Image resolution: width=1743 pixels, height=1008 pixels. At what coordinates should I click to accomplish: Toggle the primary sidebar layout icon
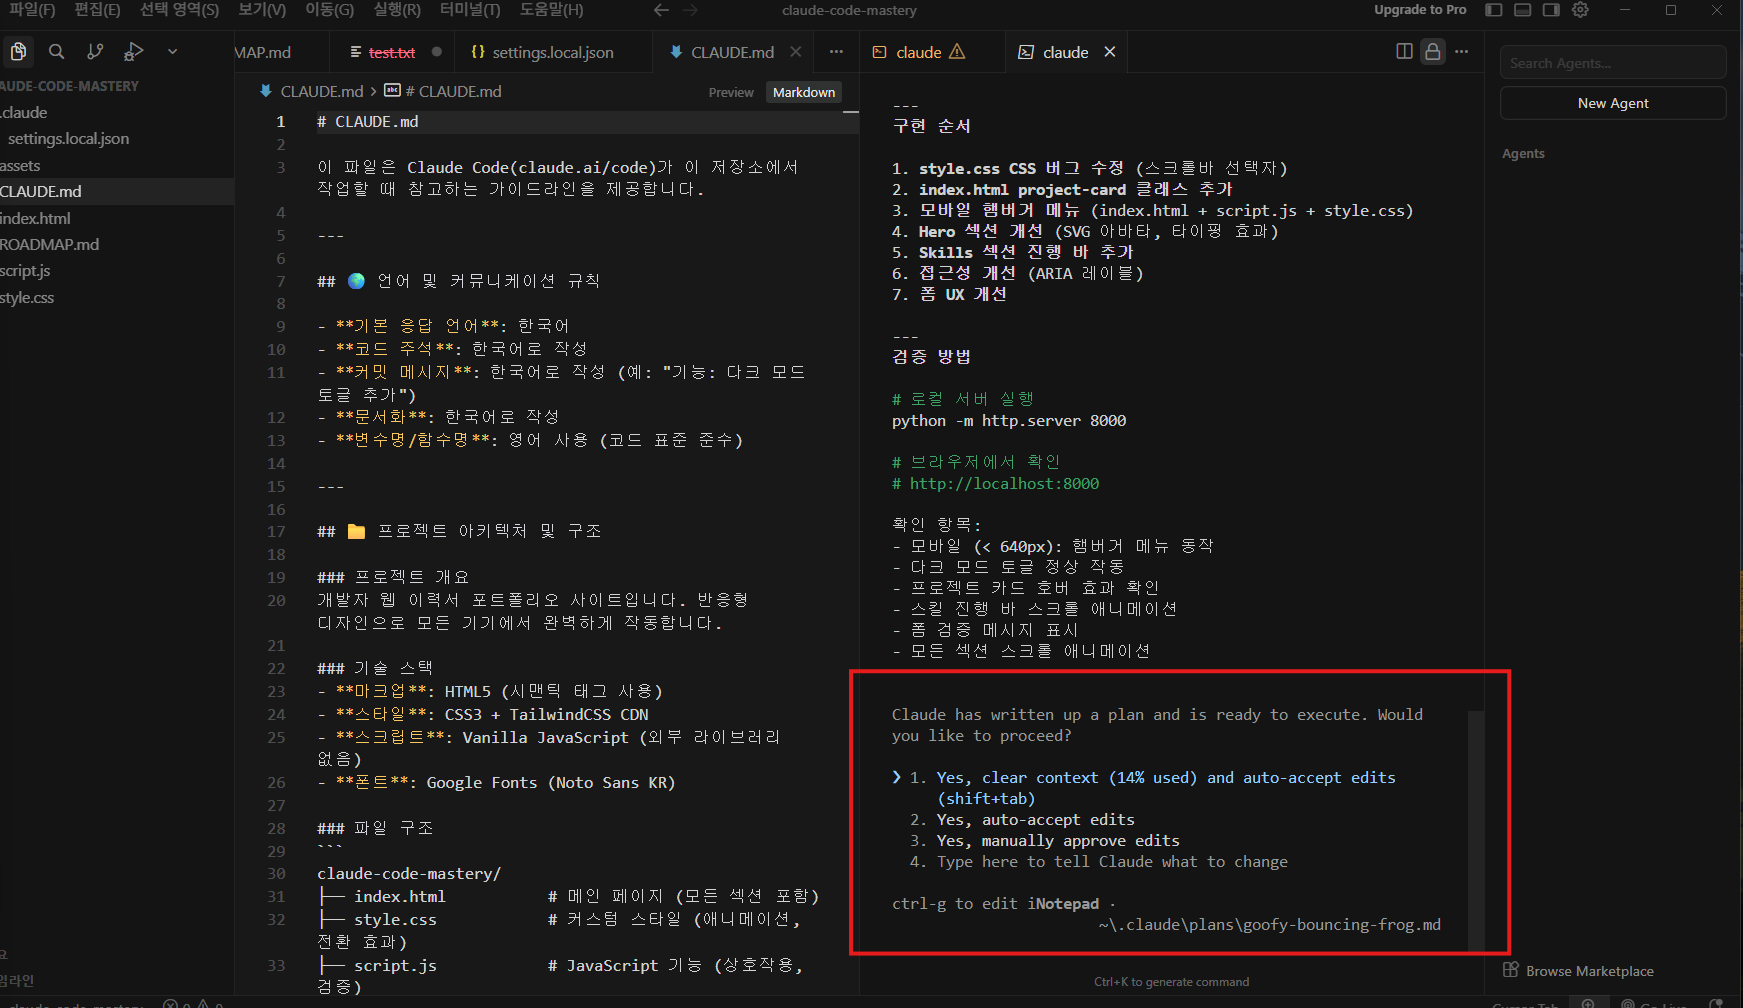[x=1494, y=10]
